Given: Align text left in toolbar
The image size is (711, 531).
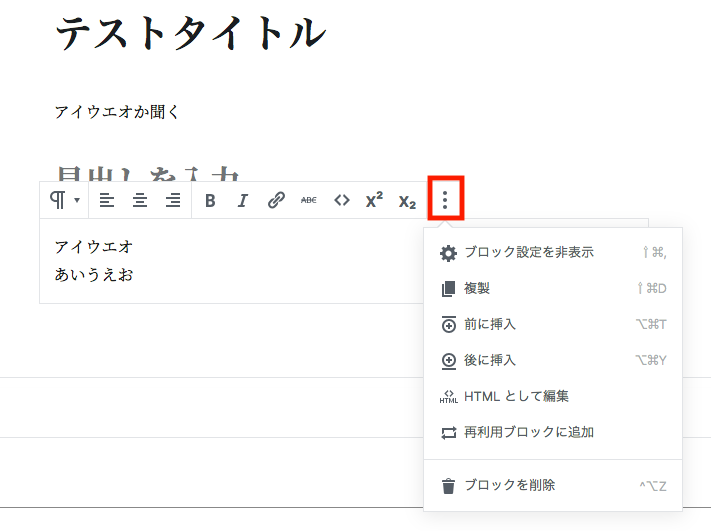Looking at the screenshot, I should coord(107,201).
